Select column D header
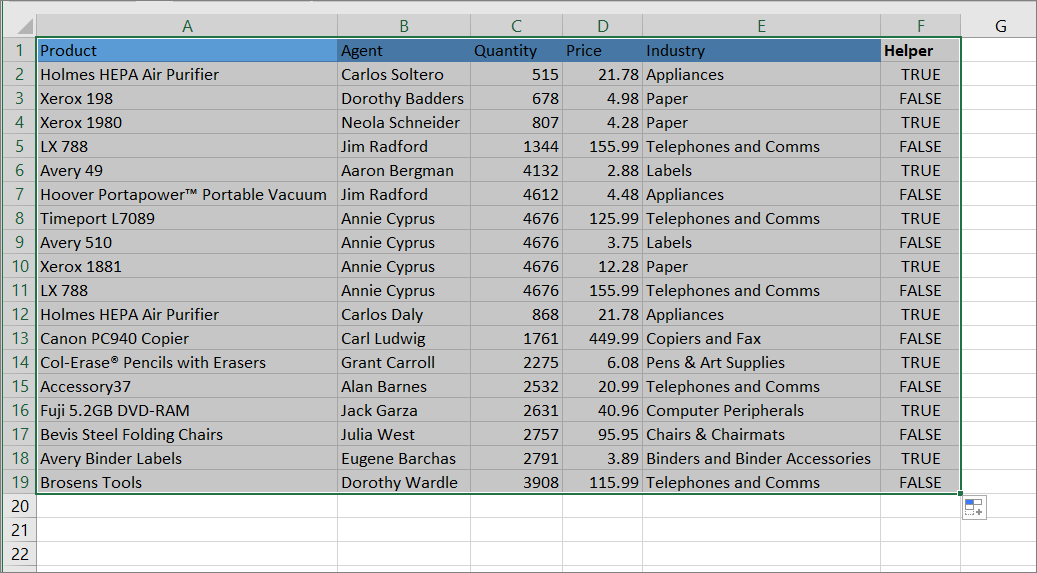The image size is (1037, 573). click(x=602, y=26)
